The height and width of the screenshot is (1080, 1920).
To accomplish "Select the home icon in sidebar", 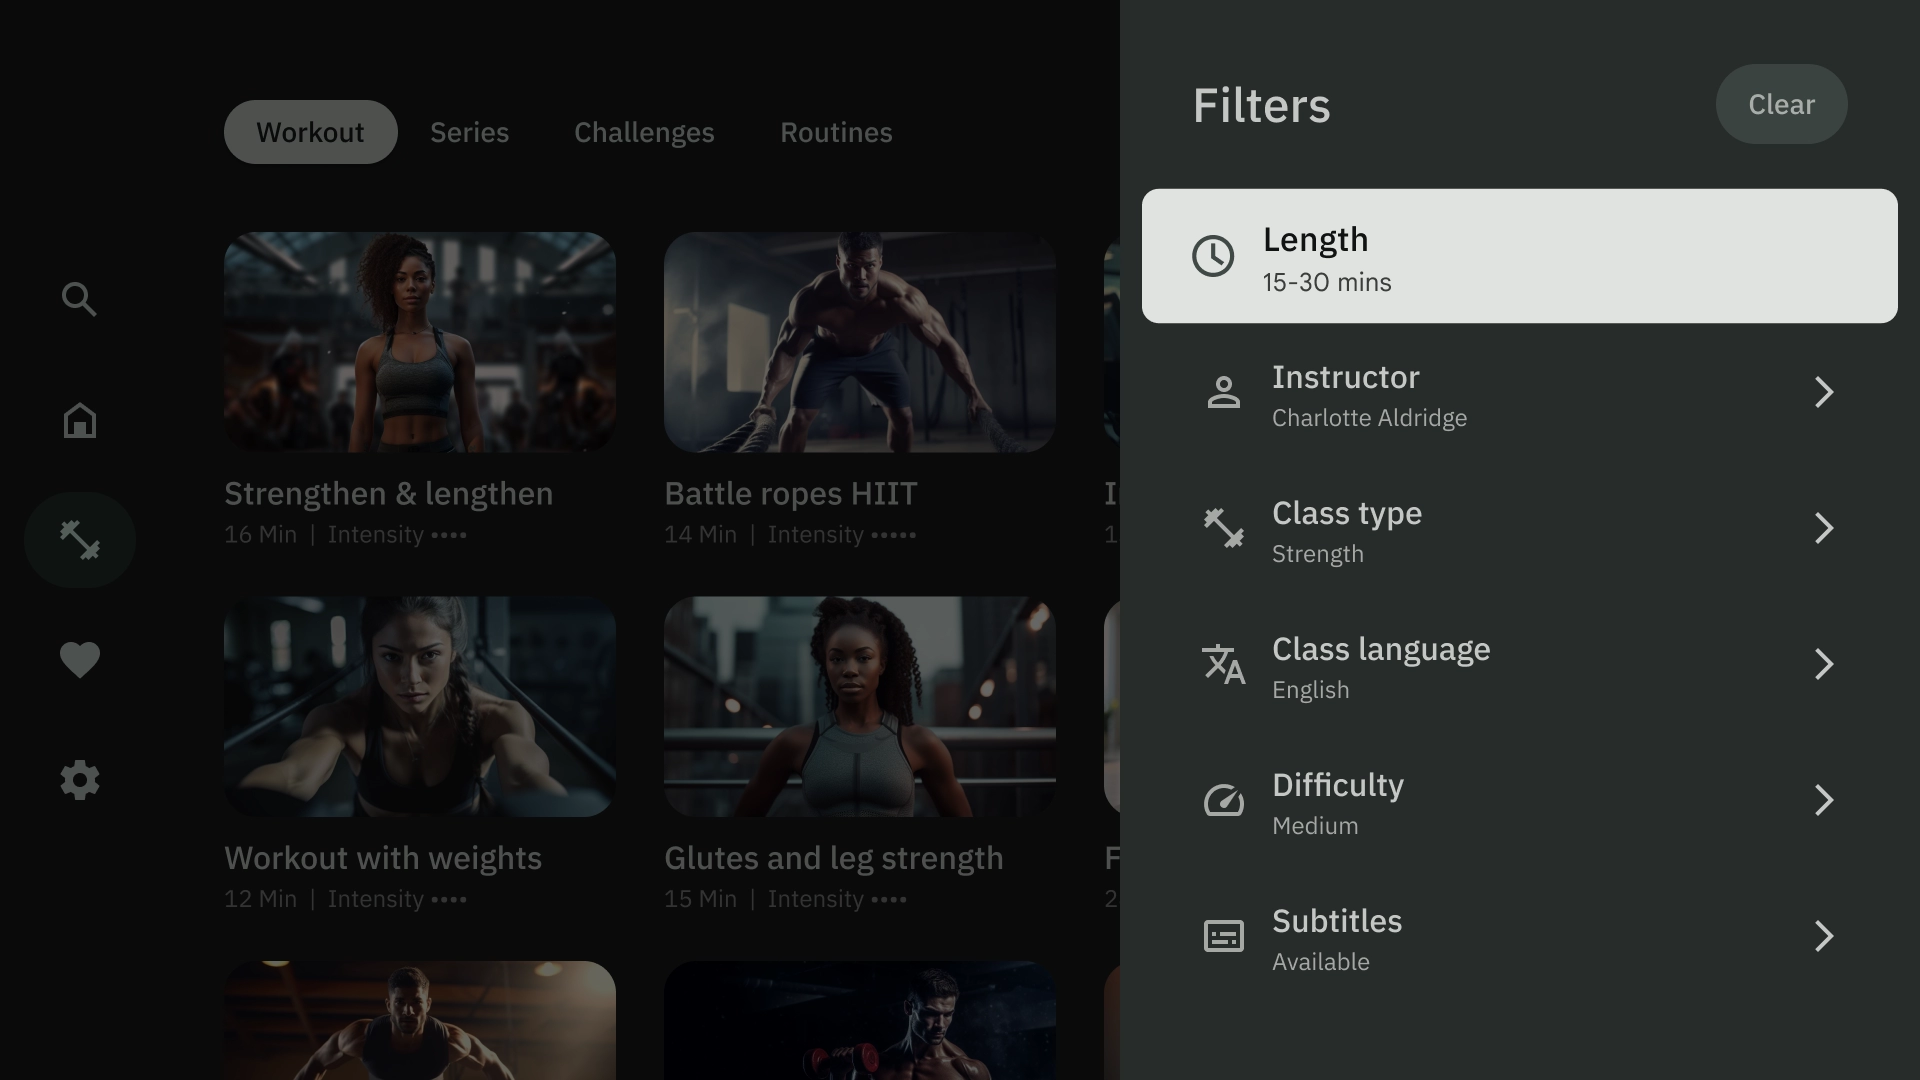I will click(79, 419).
